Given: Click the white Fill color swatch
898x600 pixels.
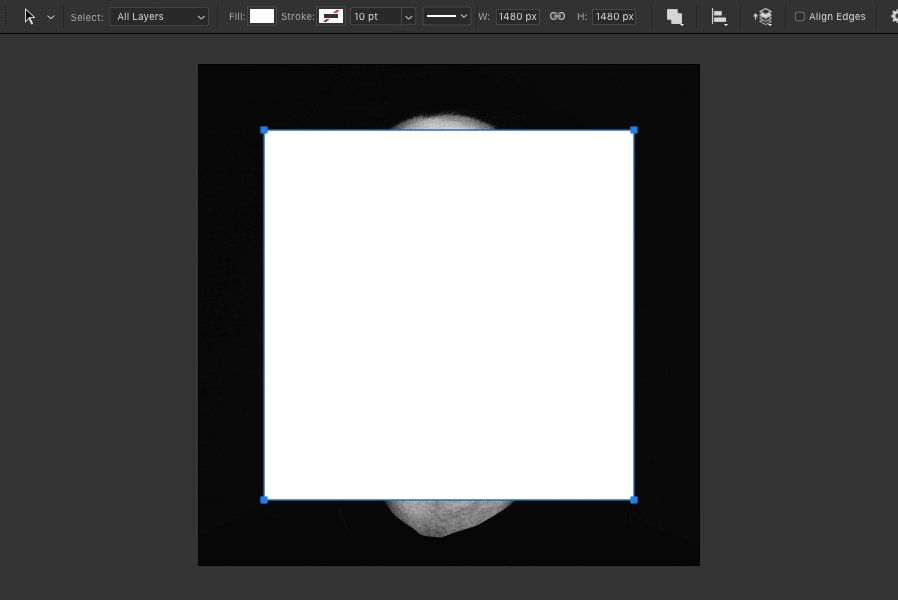Looking at the screenshot, I should pos(262,17).
